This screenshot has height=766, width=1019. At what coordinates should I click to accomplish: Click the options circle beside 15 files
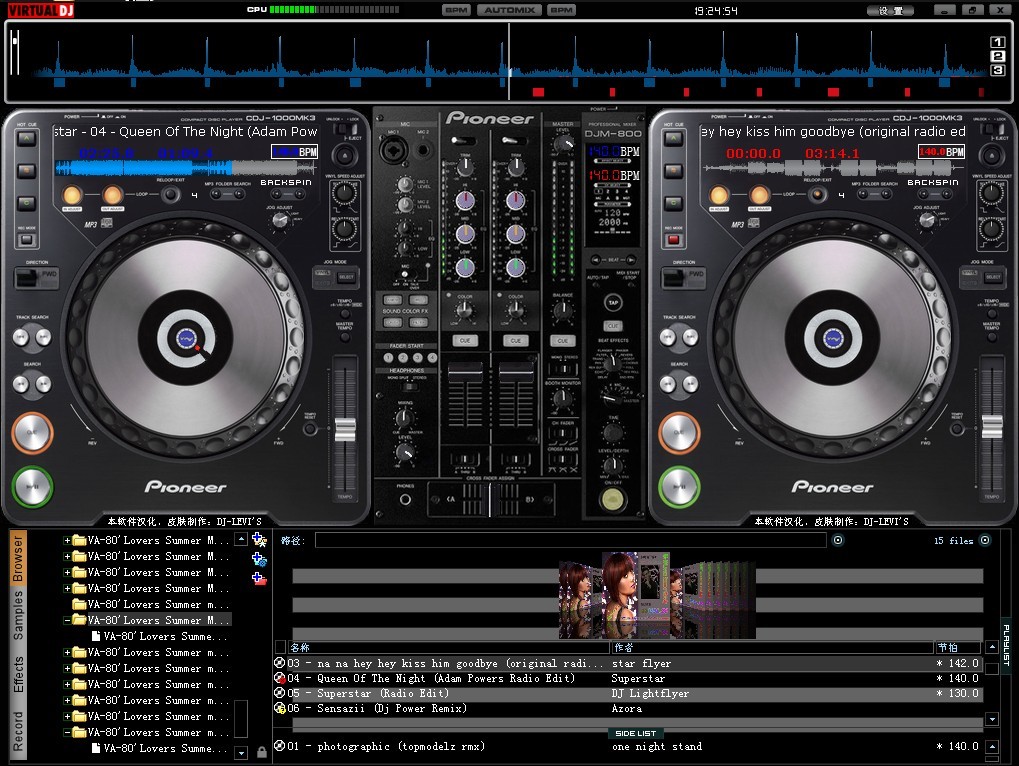pos(985,540)
